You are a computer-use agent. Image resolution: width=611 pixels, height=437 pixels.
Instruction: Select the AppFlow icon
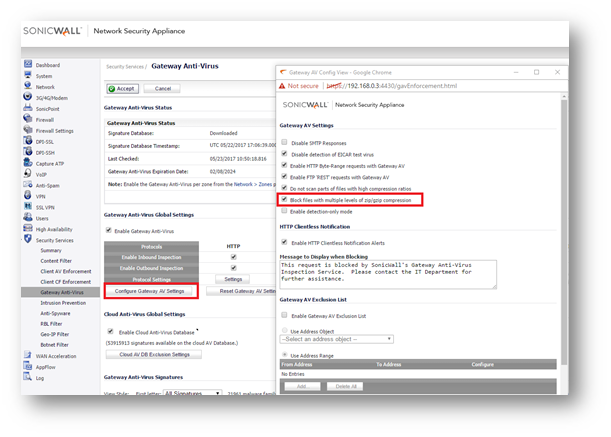tap(28, 366)
